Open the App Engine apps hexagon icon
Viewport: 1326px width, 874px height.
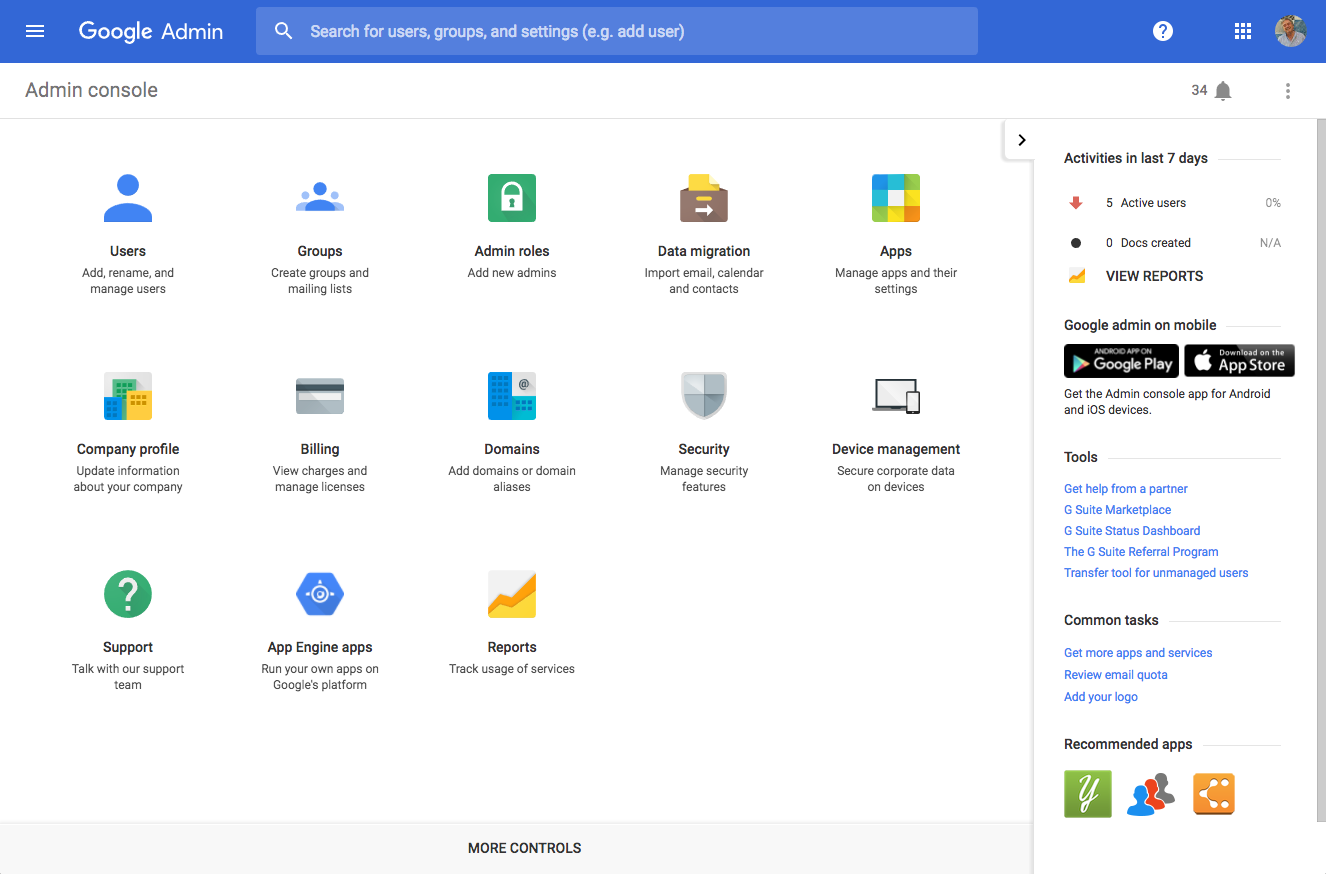coord(320,594)
